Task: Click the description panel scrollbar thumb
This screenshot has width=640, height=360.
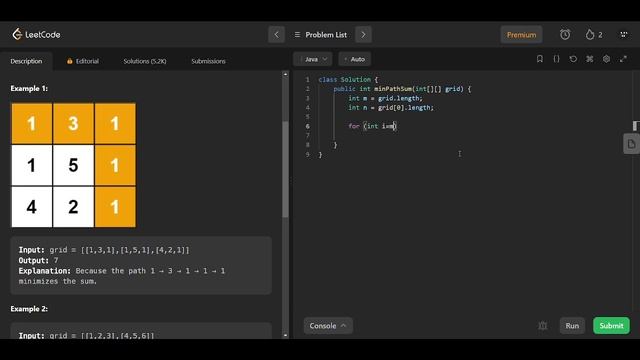Action: 285,169
